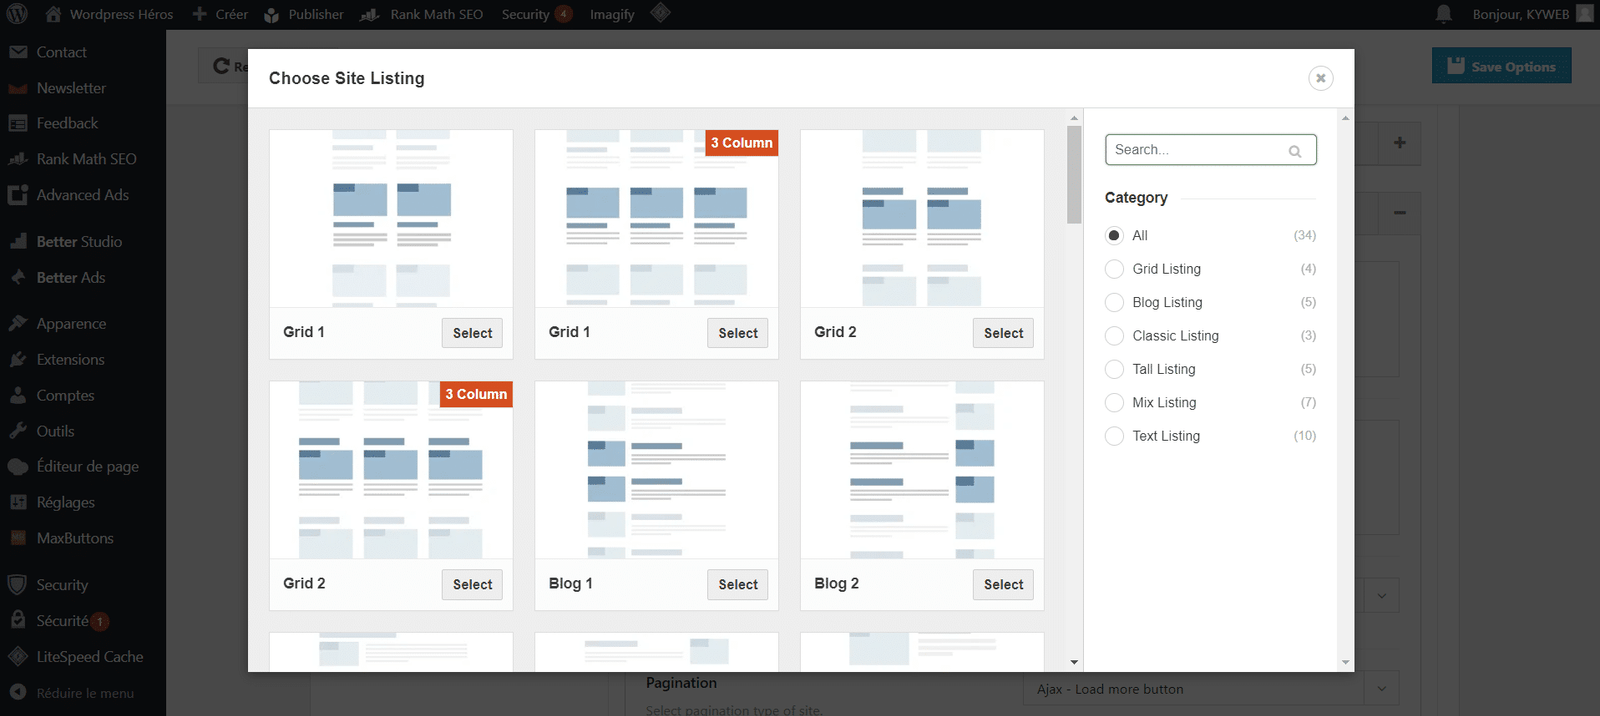Click the plus icon behind the dialog
Viewport: 1600px width, 716px height.
coord(1399,143)
